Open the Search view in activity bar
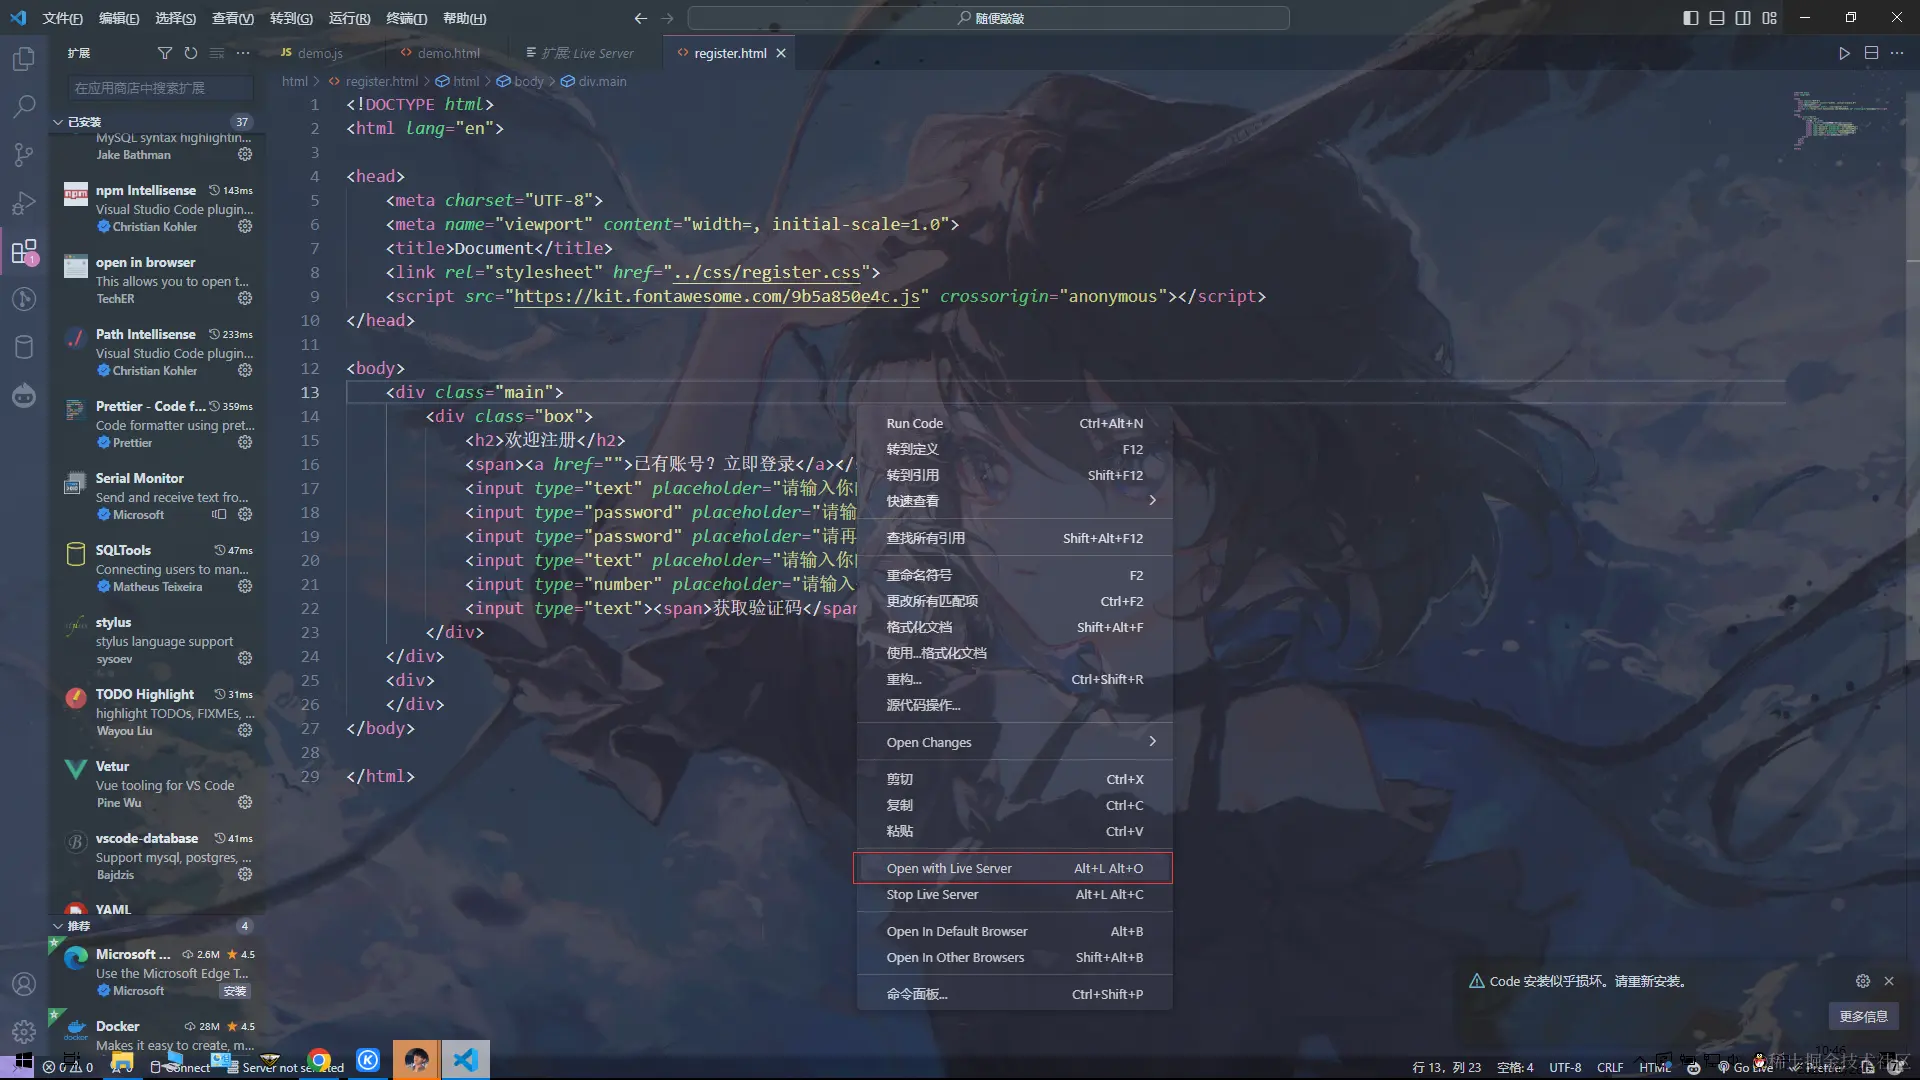The height and width of the screenshot is (1080, 1920). (24, 107)
